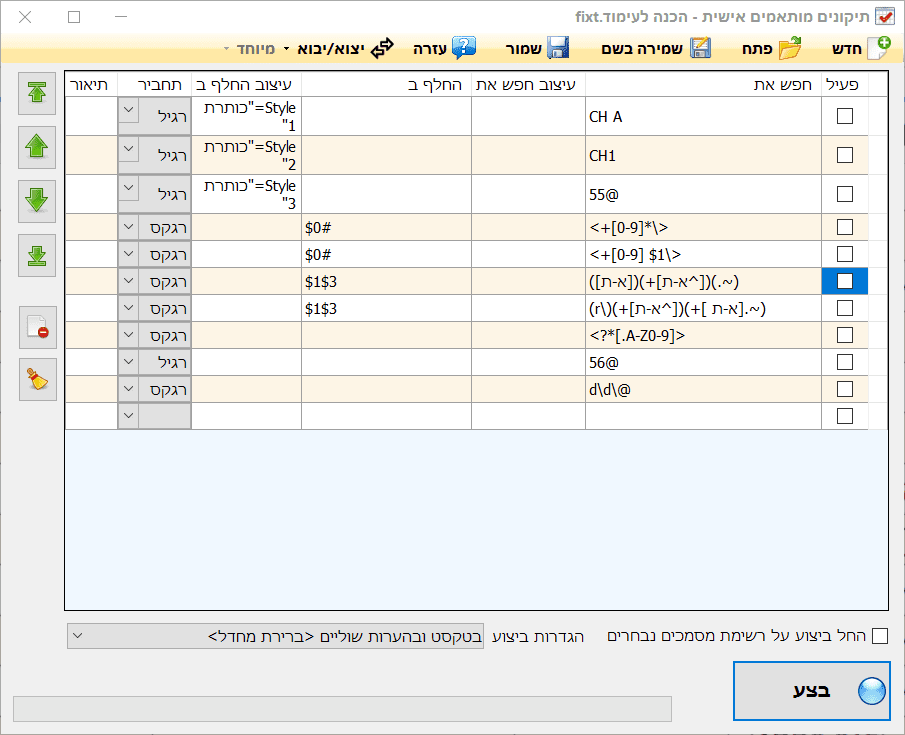This screenshot has width=905, height=735.
Task: Open the syntax dropdown in the 55@ row
Action: coord(129,188)
